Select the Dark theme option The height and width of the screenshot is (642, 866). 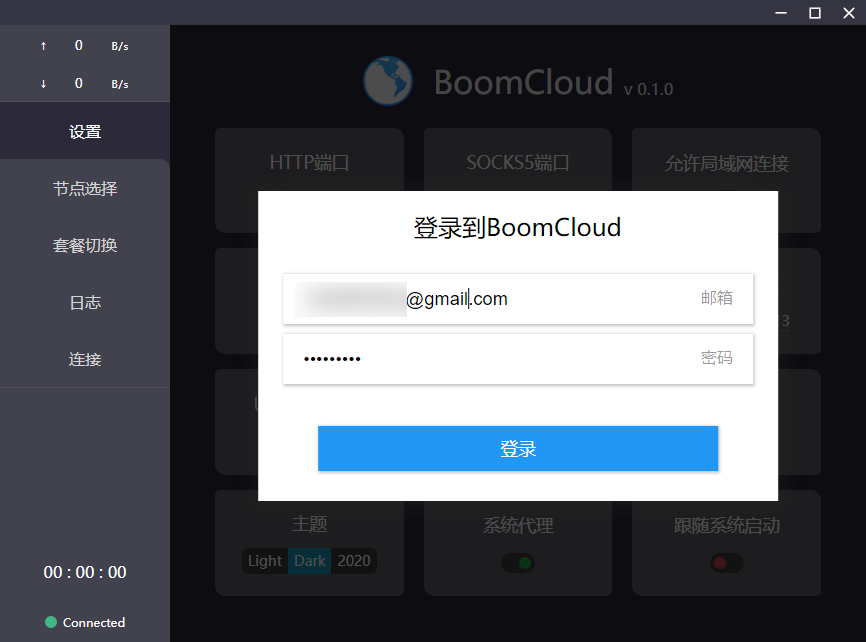tap(309, 561)
